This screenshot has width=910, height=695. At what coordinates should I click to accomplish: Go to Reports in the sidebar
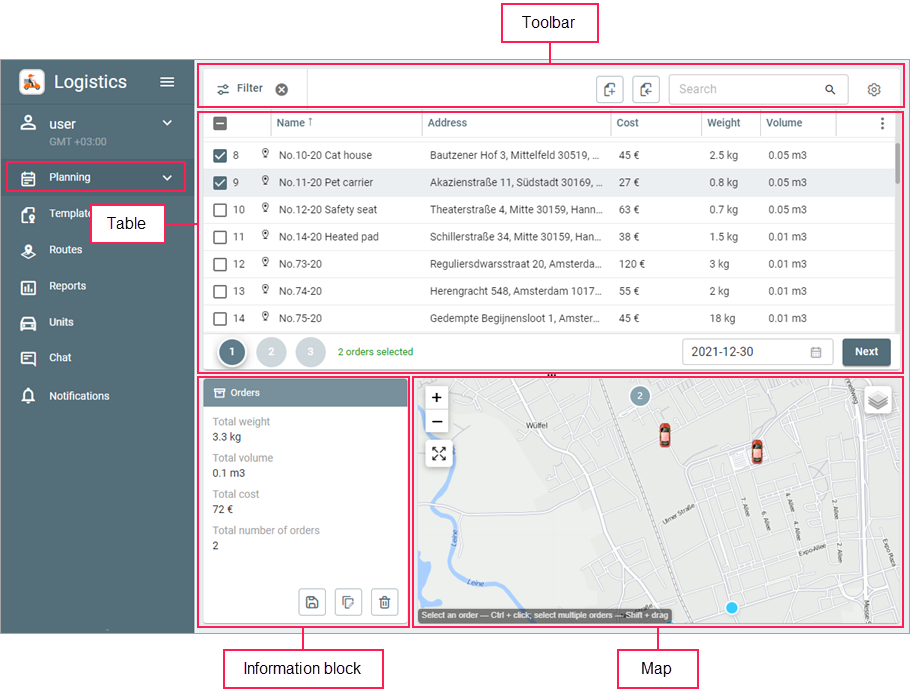click(67, 286)
